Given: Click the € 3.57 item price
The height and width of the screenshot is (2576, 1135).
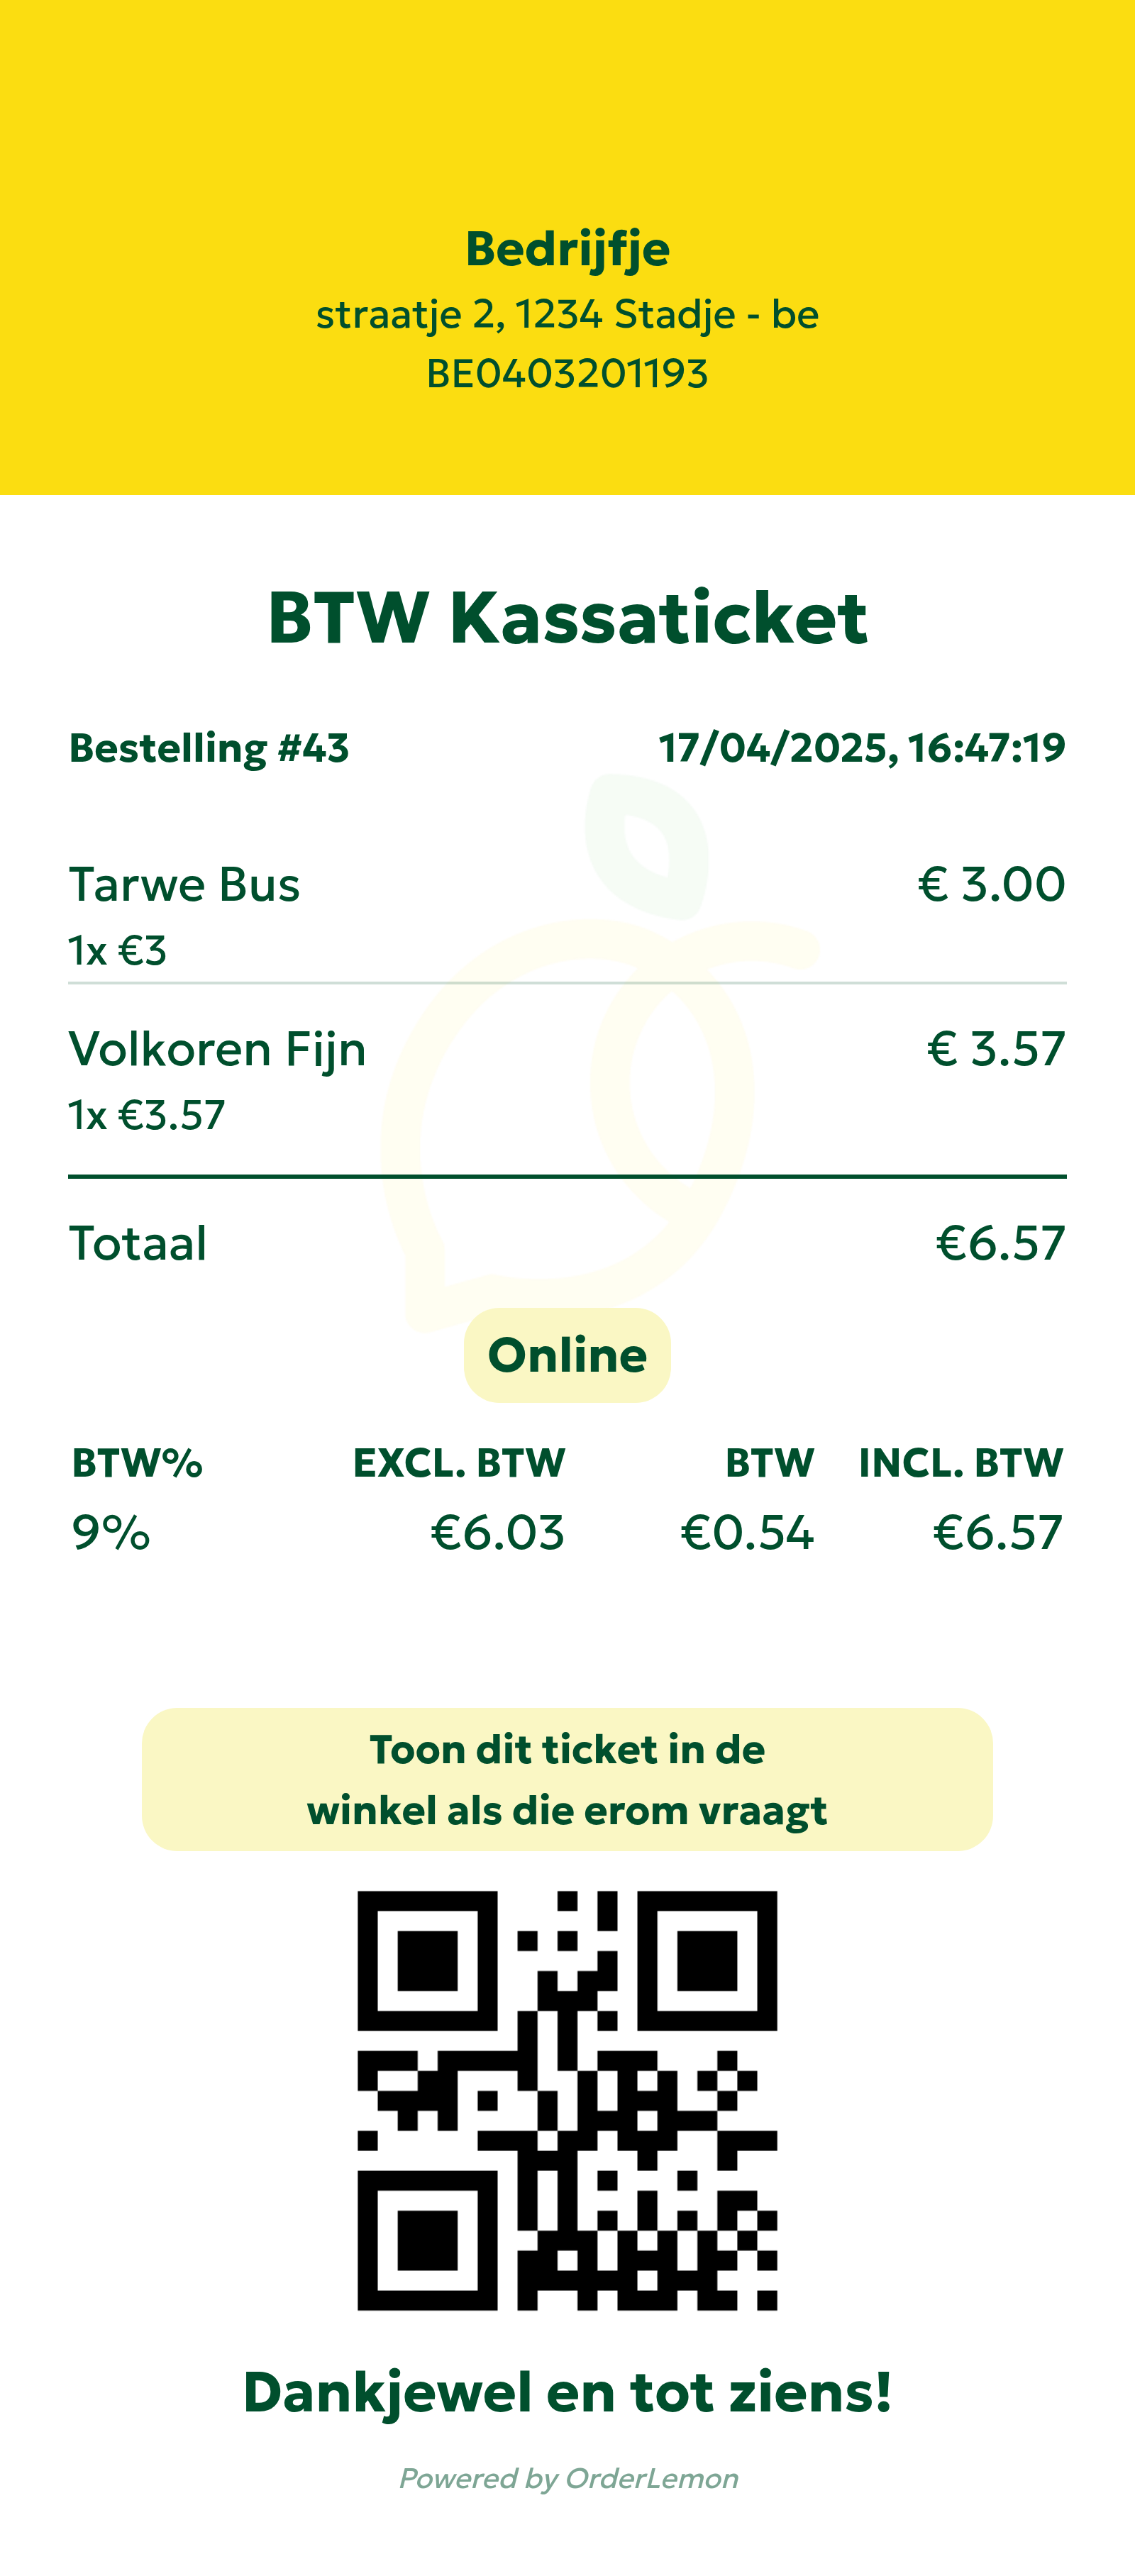Looking at the screenshot, I should 996,1049.
